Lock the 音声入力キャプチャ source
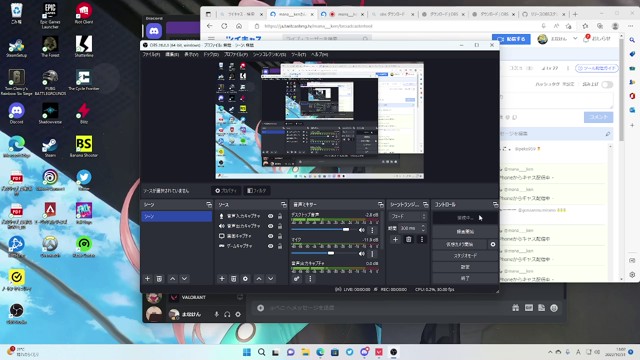Viewport: 640px width, 360px height. click(x=280, y=216)
